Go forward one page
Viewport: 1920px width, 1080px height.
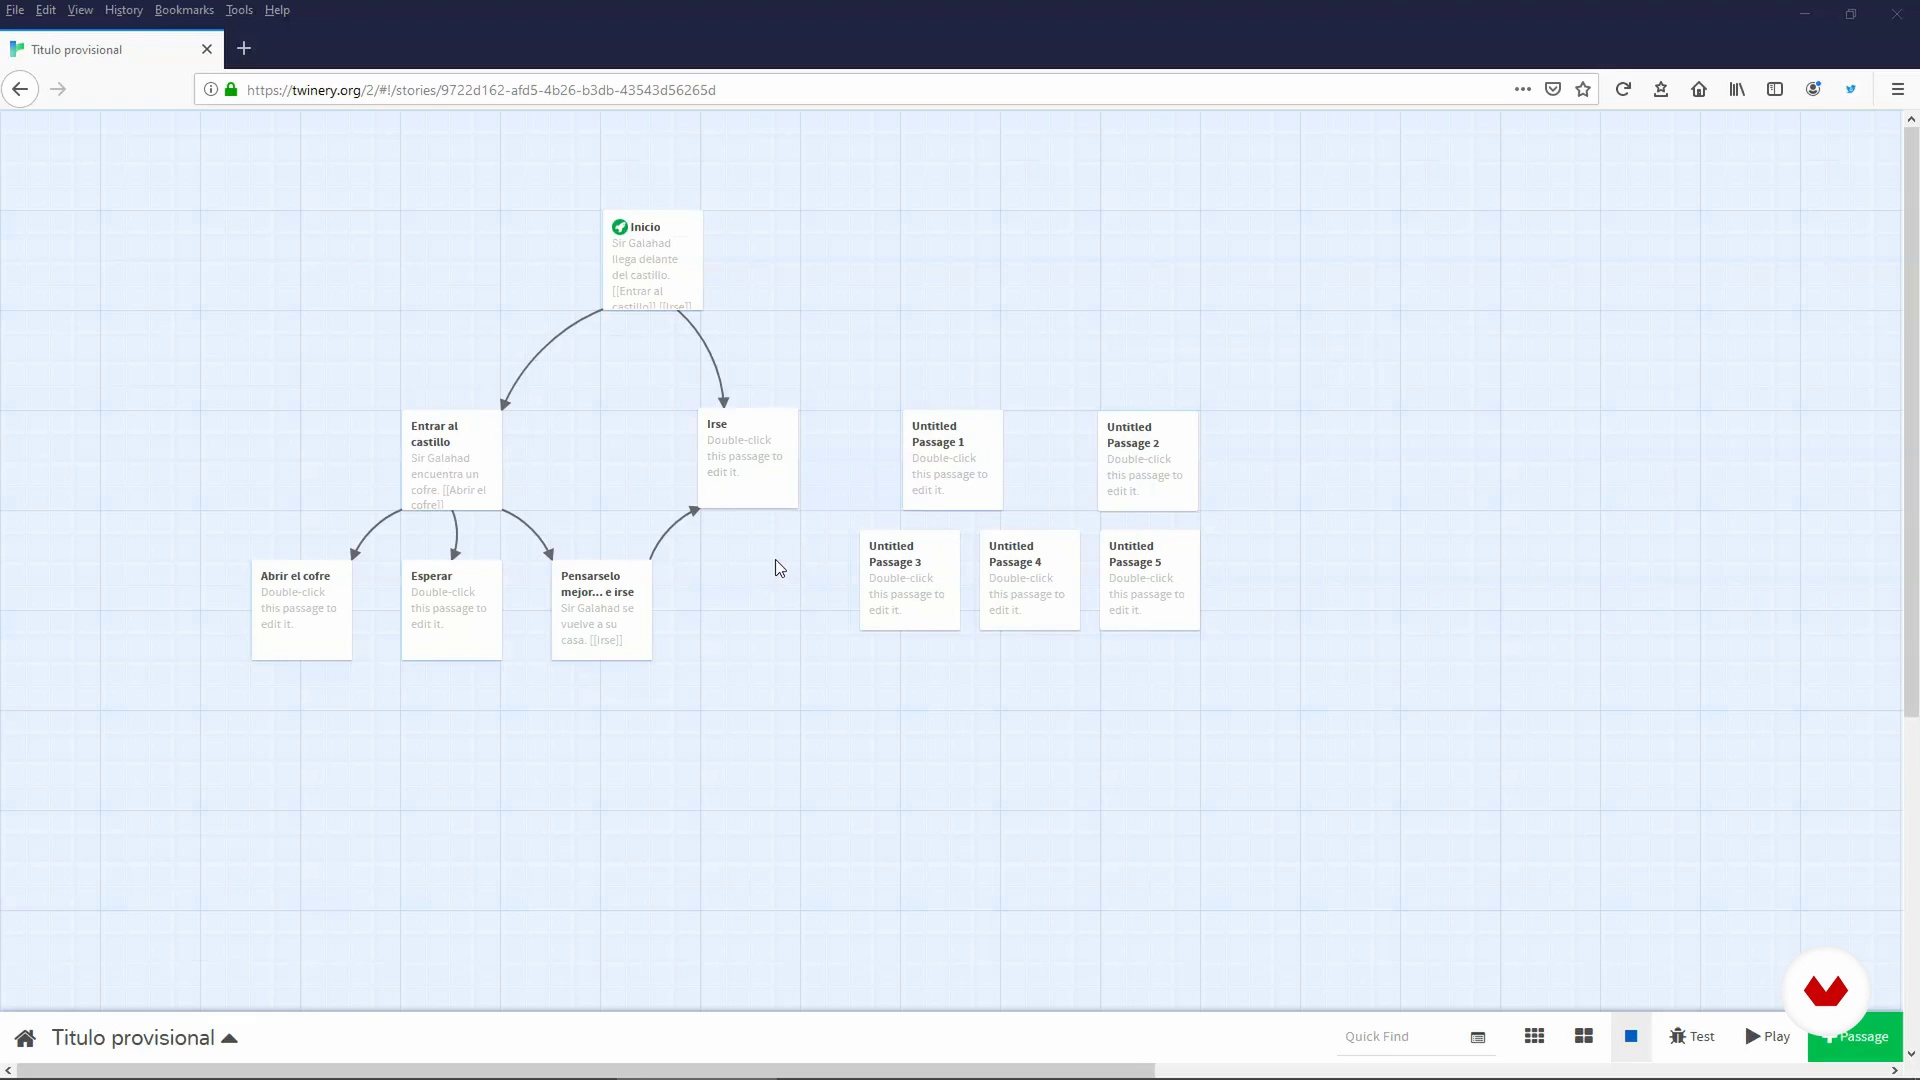click(58, 89)
